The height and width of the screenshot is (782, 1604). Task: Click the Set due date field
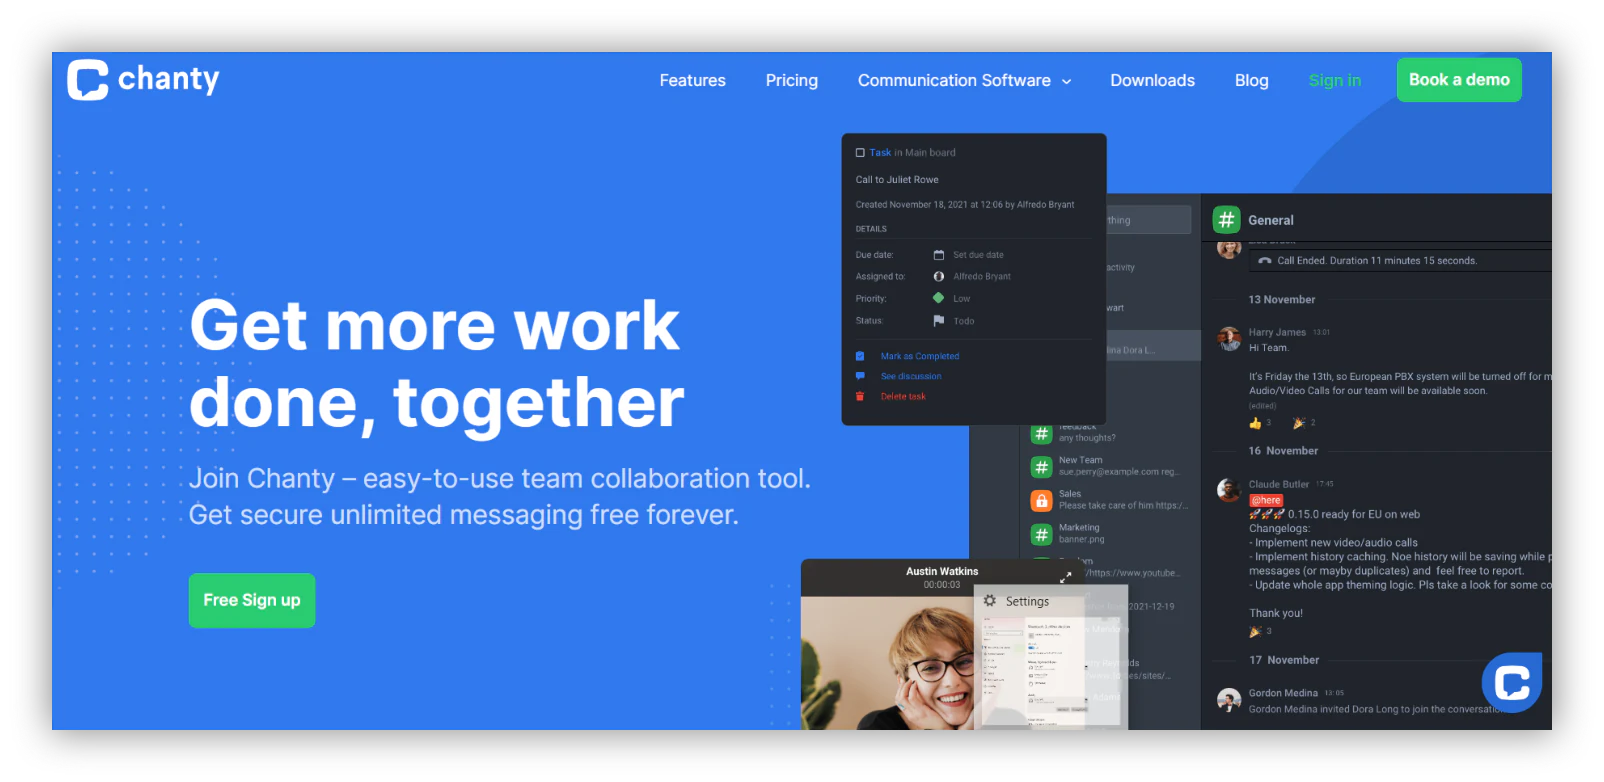(978, 255)
